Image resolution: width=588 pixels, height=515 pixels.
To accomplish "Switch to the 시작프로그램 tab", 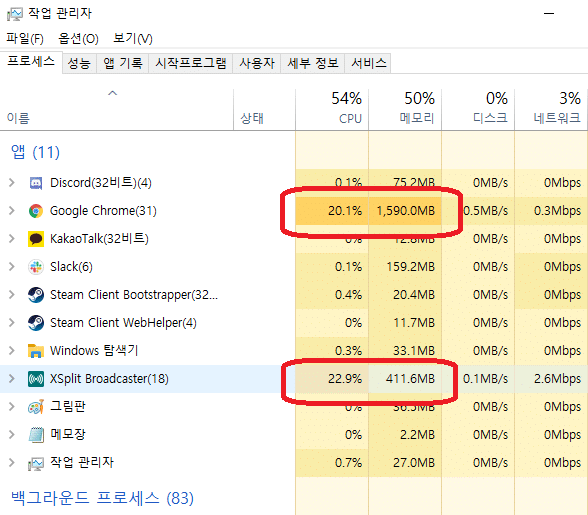I will 190,63.
